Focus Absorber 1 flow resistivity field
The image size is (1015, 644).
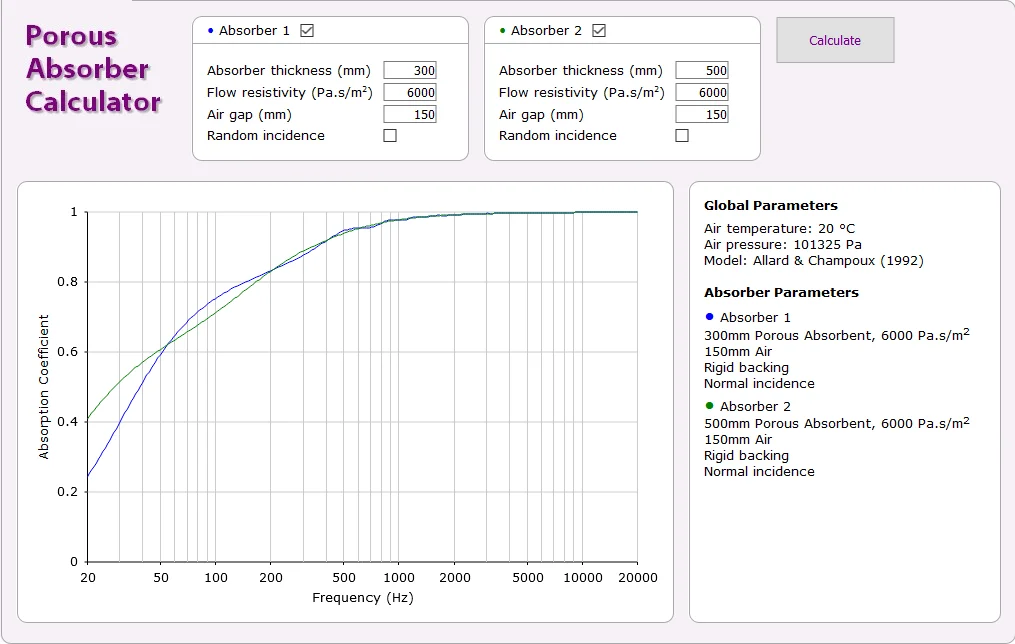410,93
